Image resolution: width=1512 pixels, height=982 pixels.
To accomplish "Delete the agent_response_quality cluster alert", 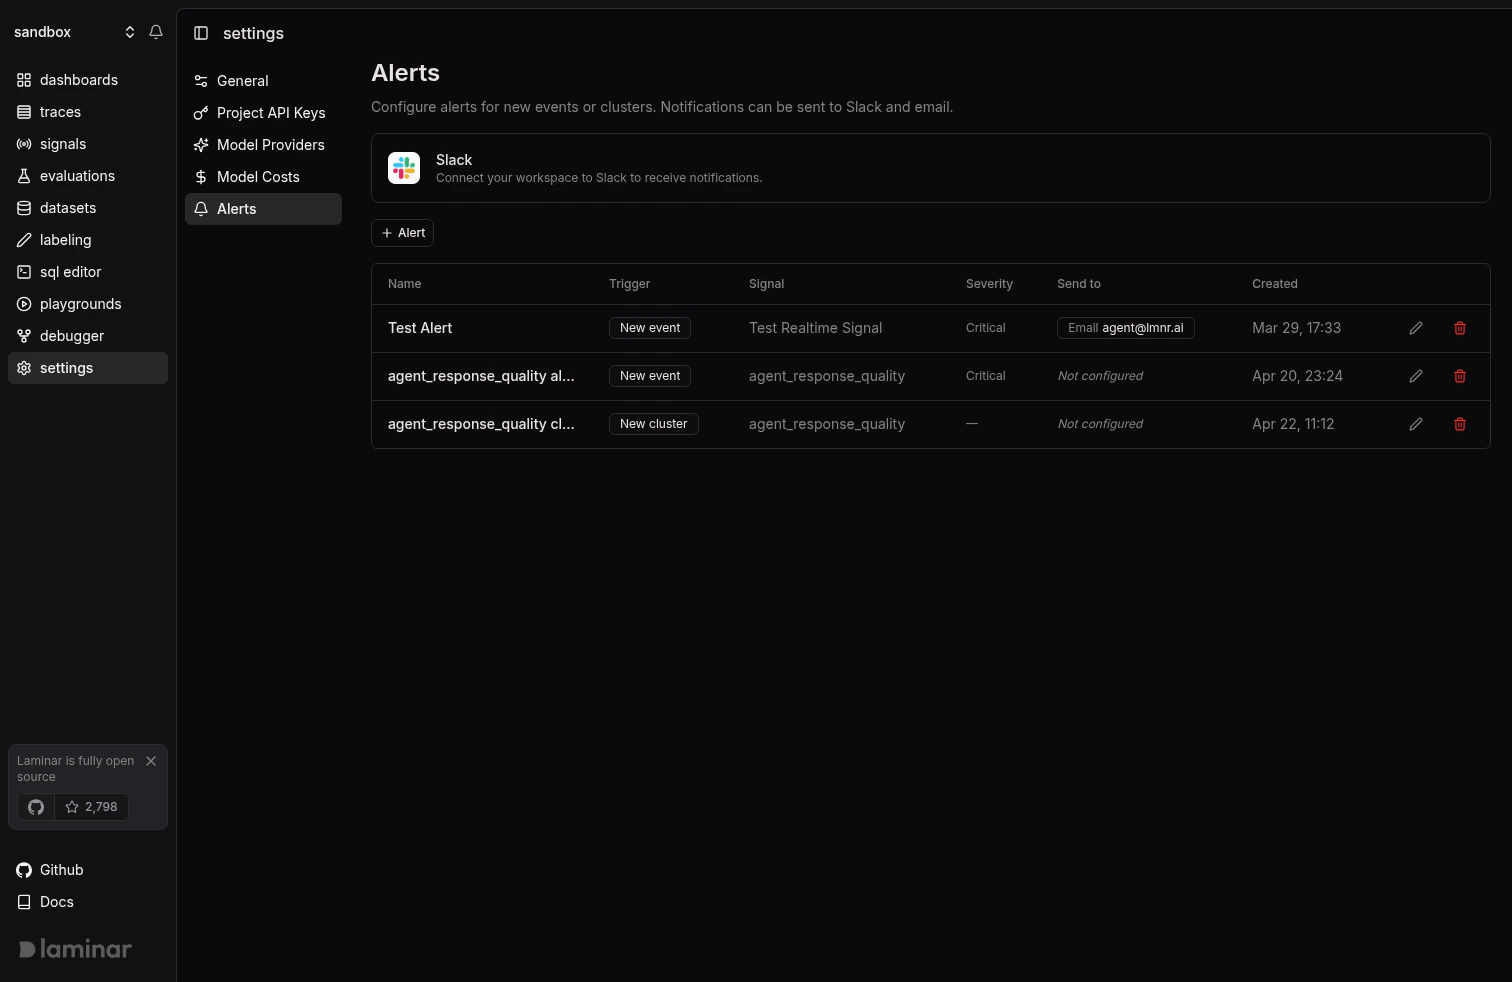I will (1459, 423).
